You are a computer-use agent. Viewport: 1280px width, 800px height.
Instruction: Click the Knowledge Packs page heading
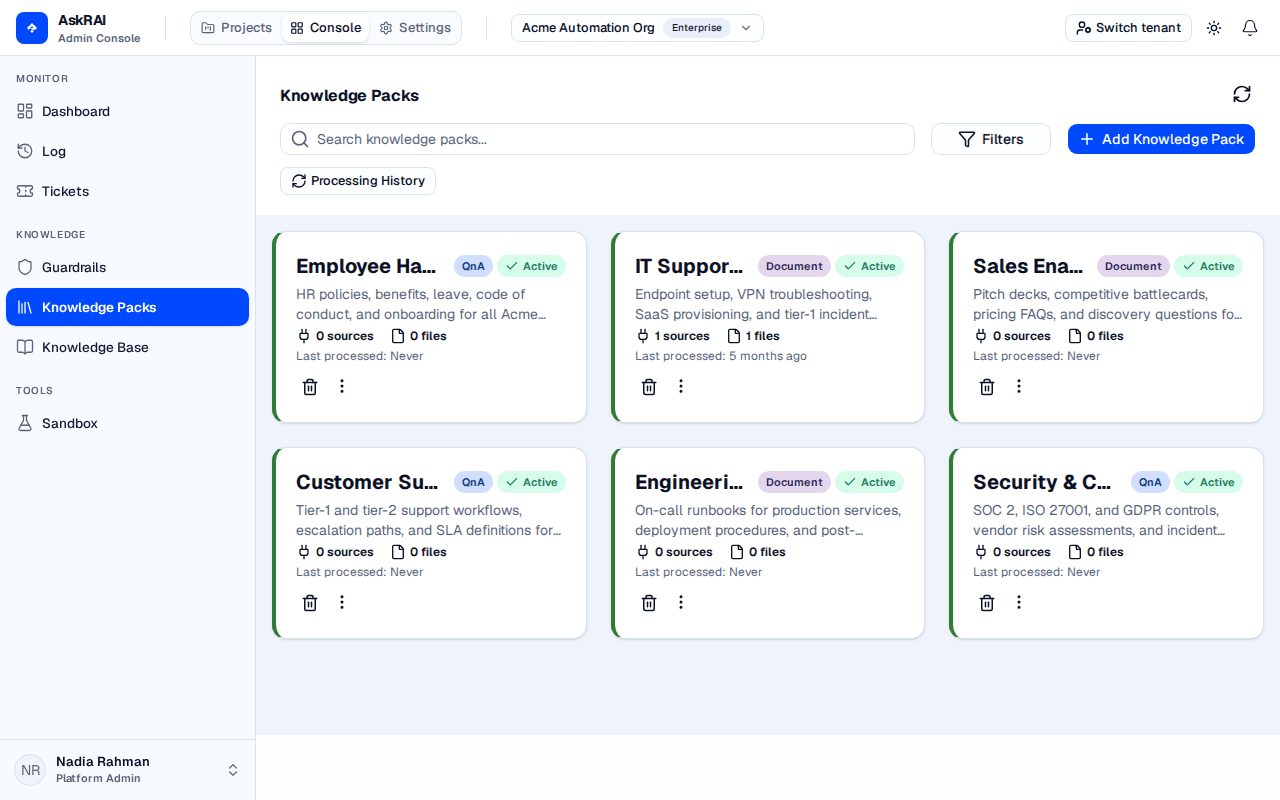349,95
